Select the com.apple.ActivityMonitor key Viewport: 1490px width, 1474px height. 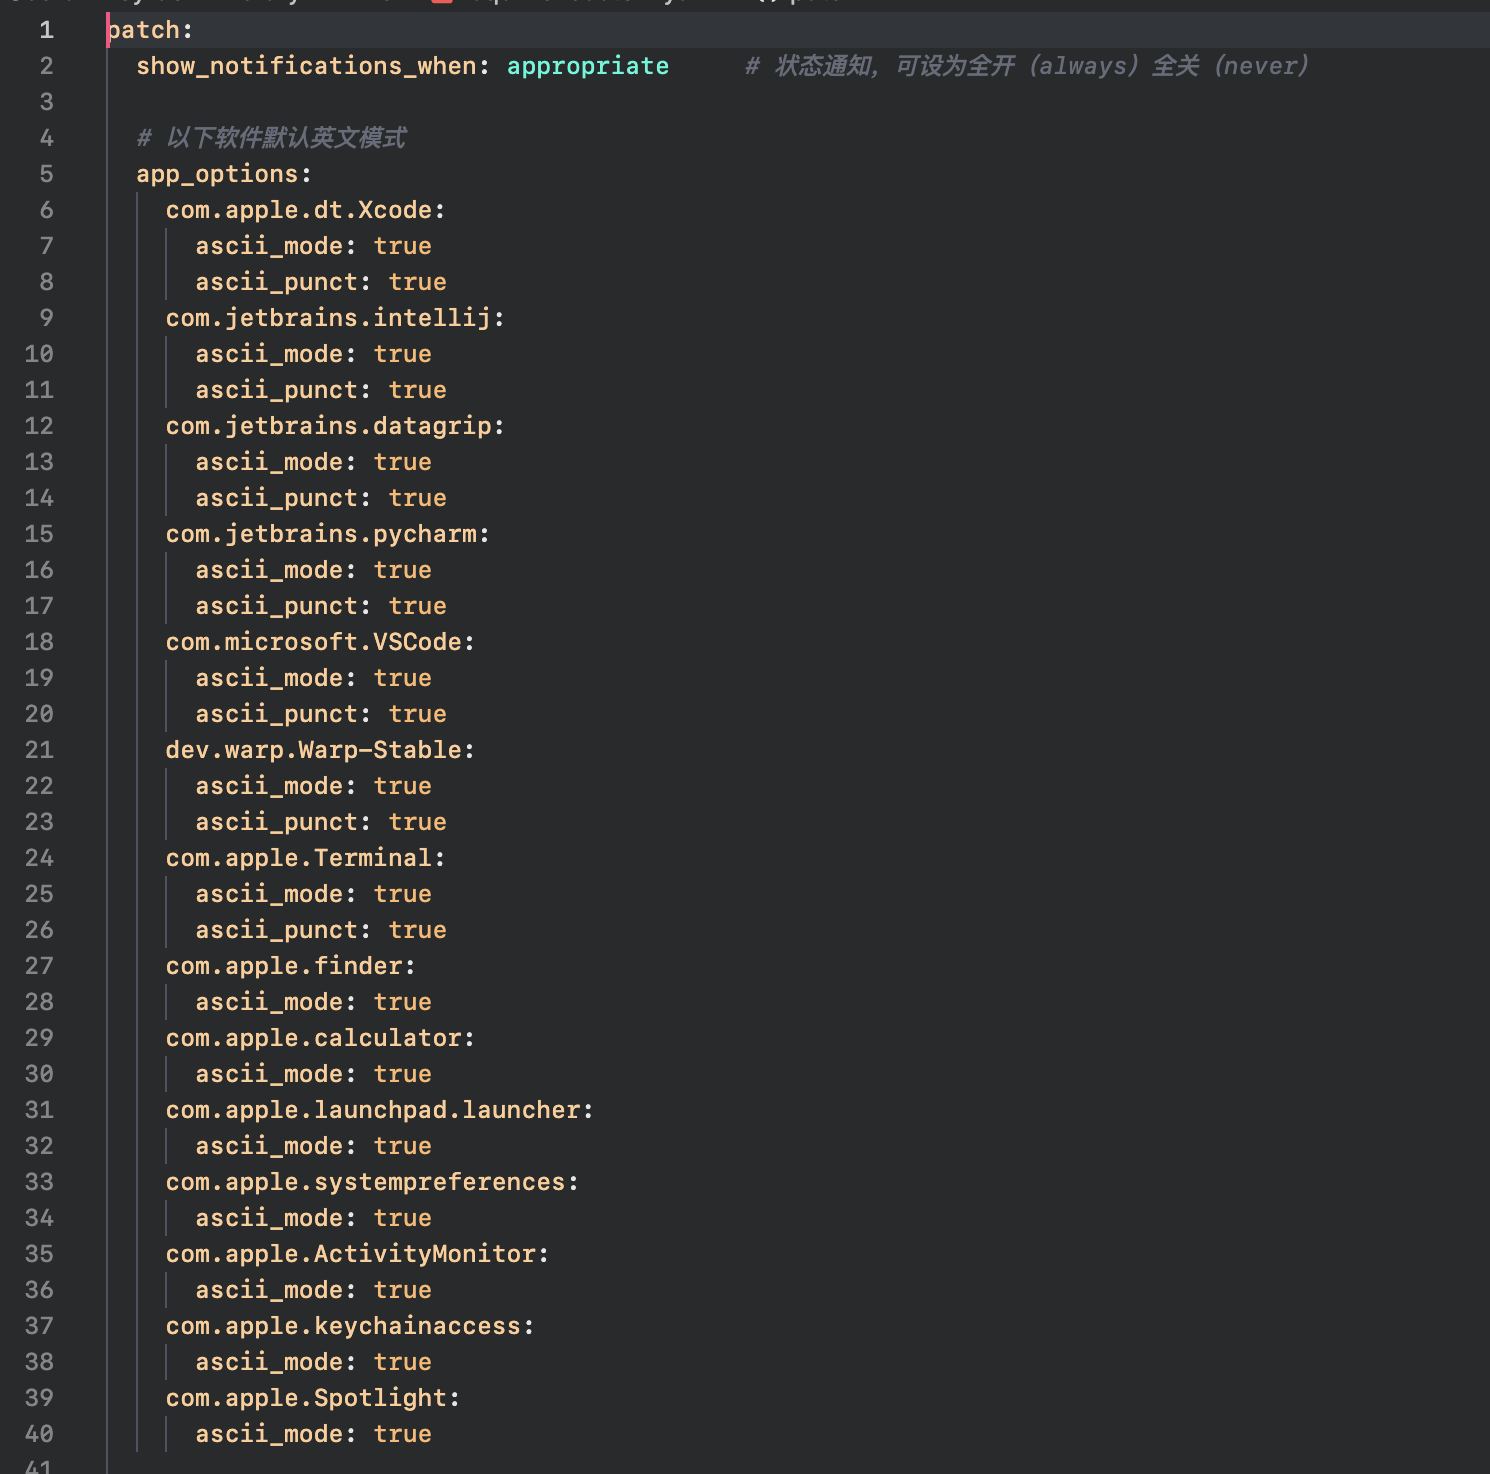pos(357,1254)
